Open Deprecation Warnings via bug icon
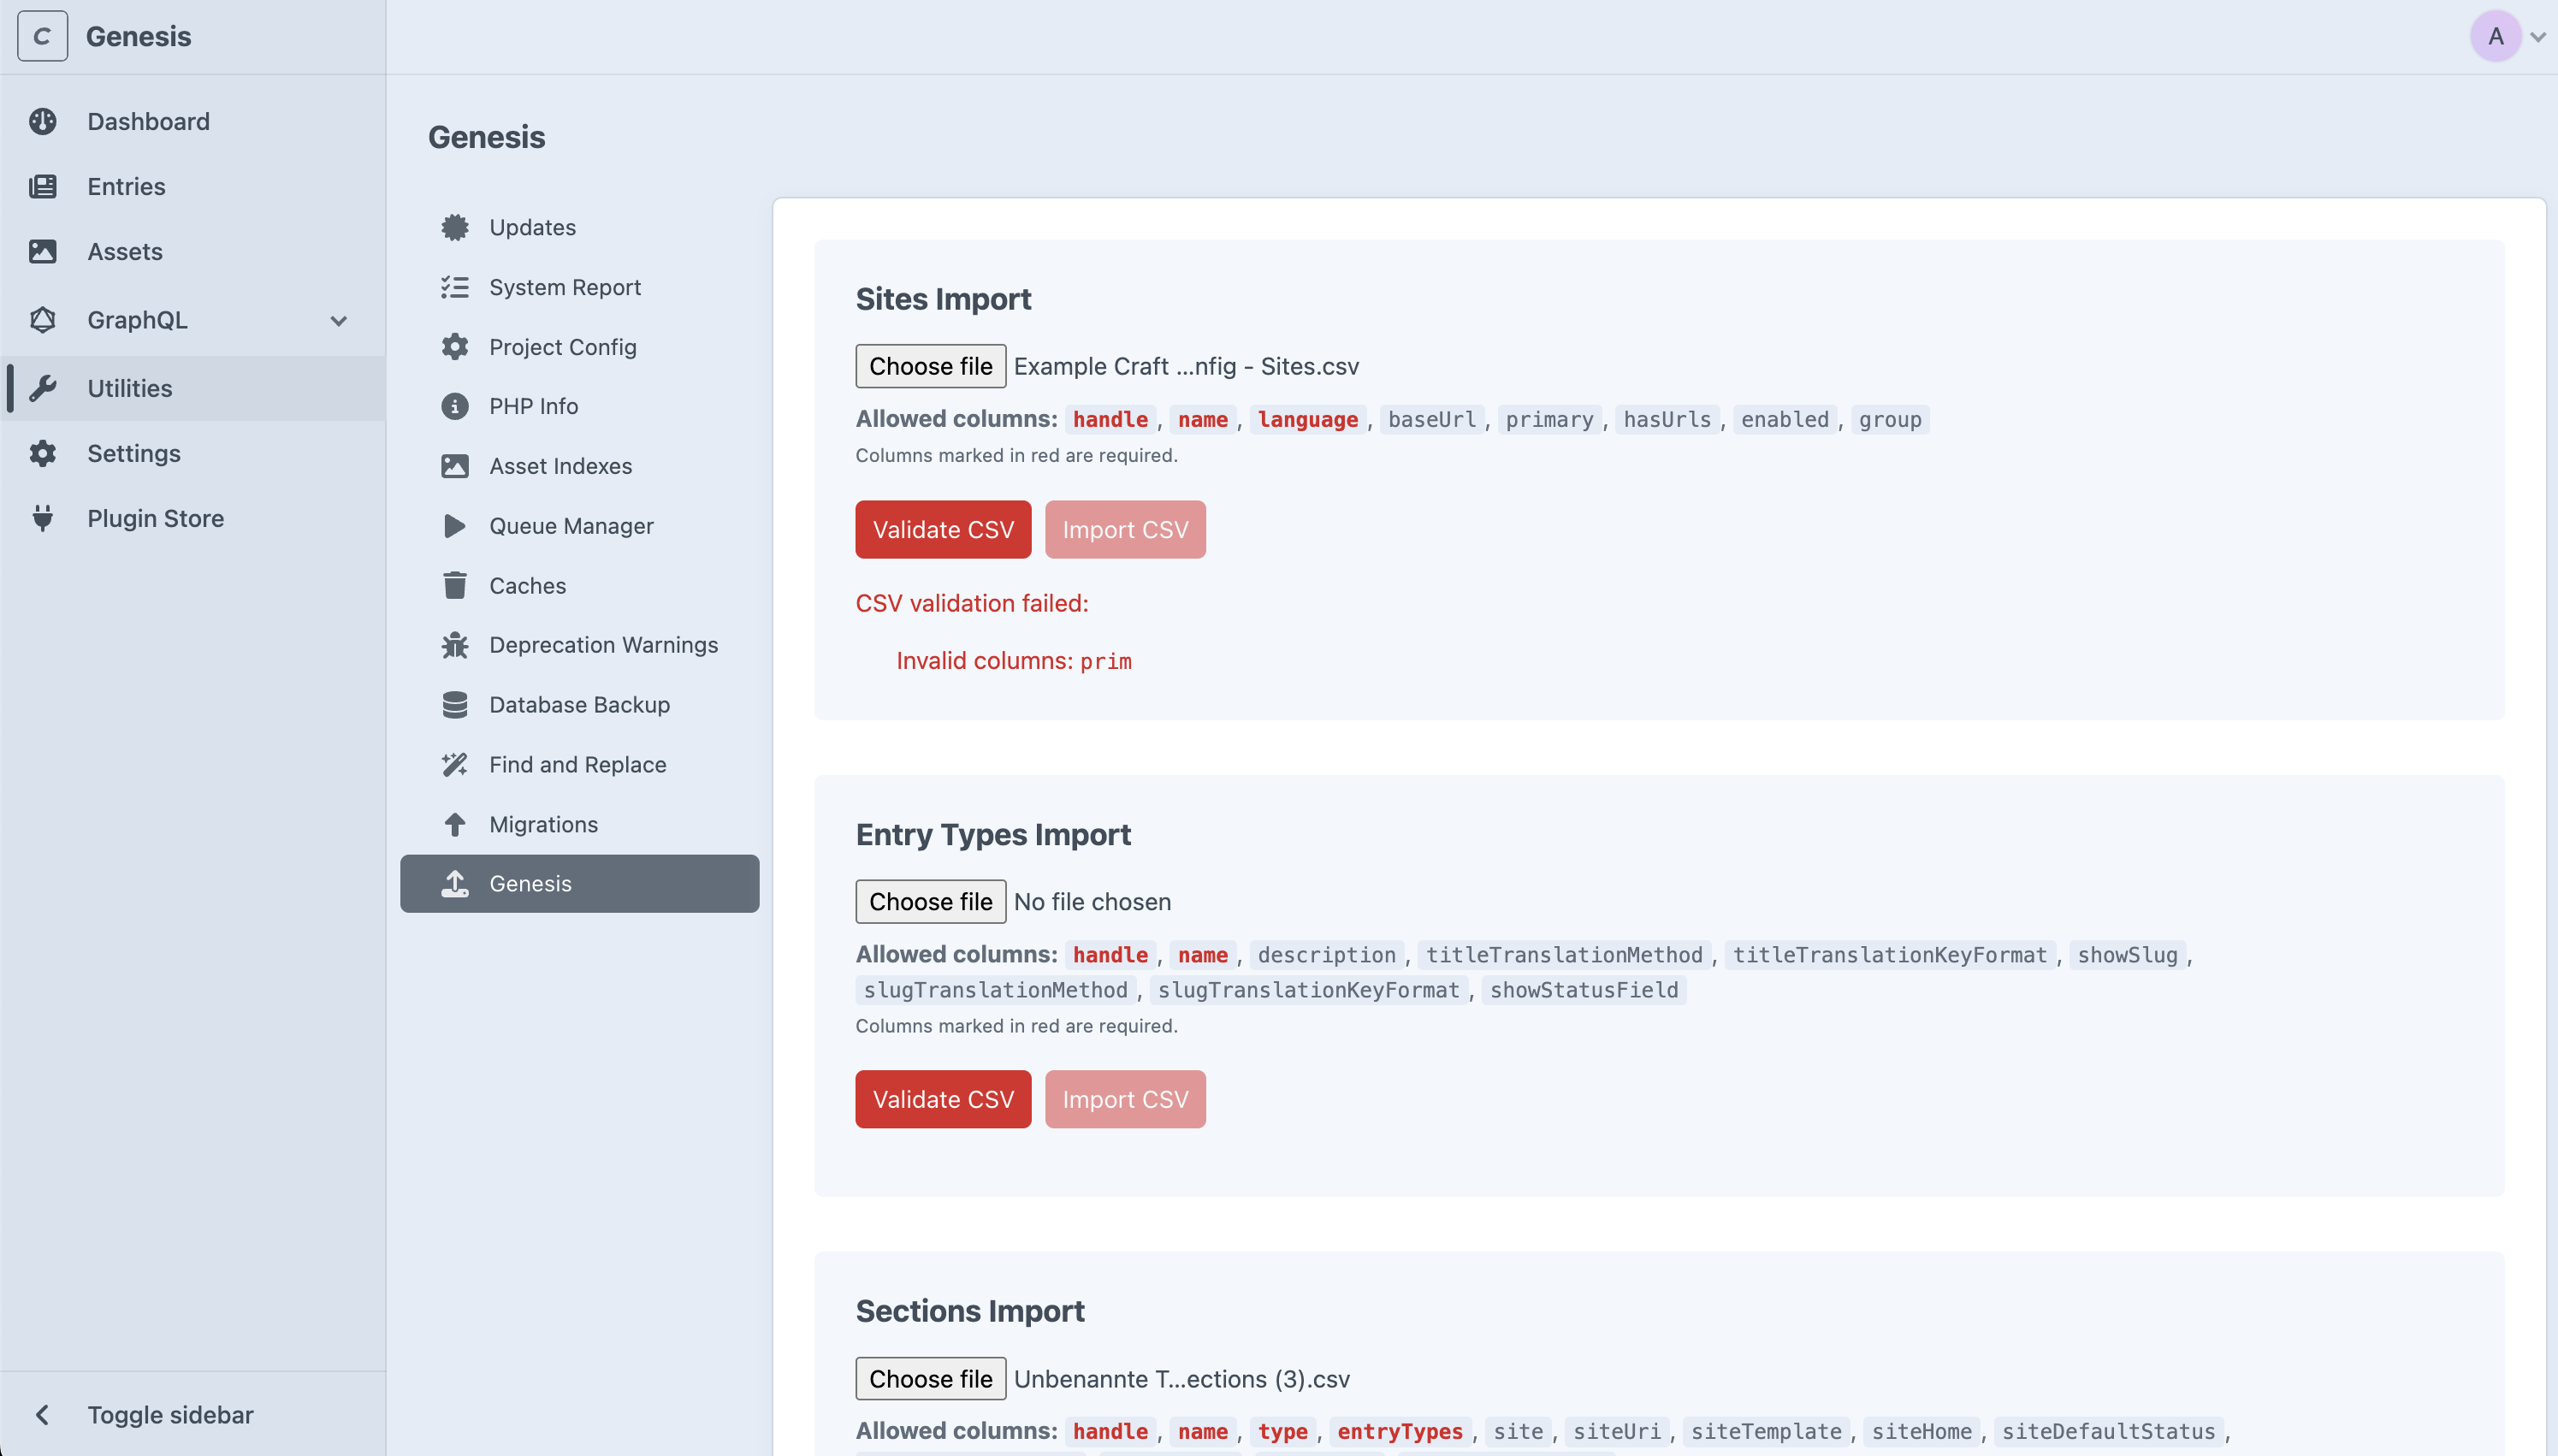Image resolution: width=2558 pixels, height=1456 pixels. tap(455, 644)
